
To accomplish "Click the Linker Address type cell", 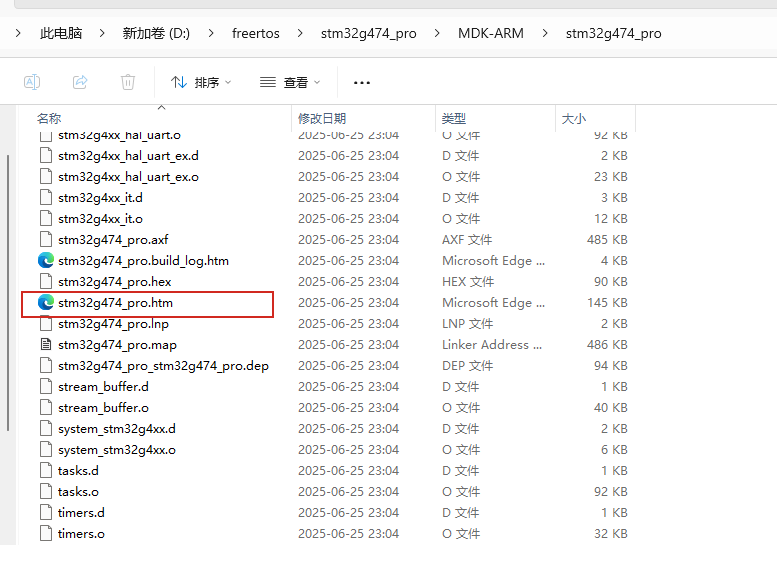I will tap(492, 344).
